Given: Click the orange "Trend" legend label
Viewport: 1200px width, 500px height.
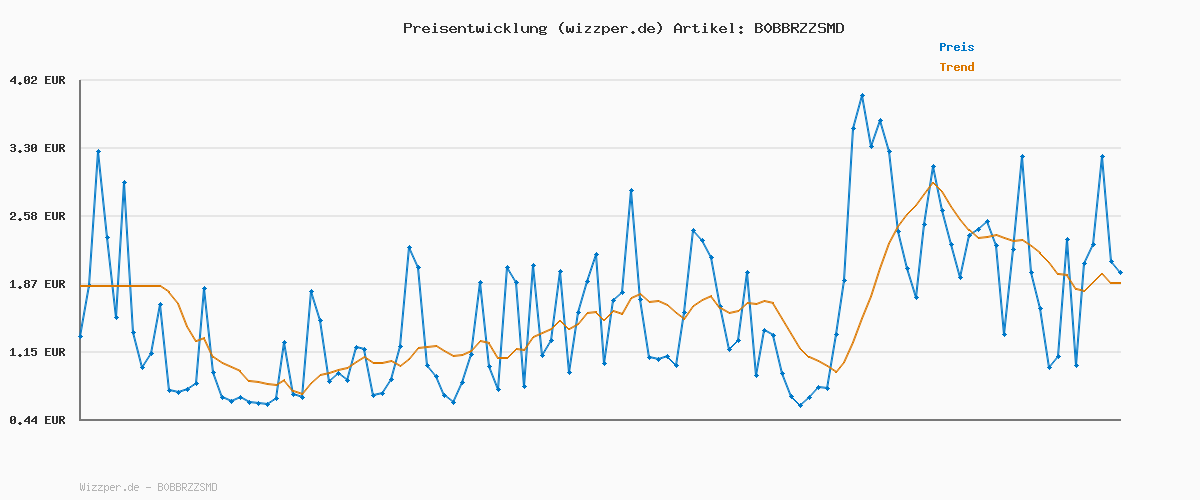Looking at the screenshot, I should point(956,67).
